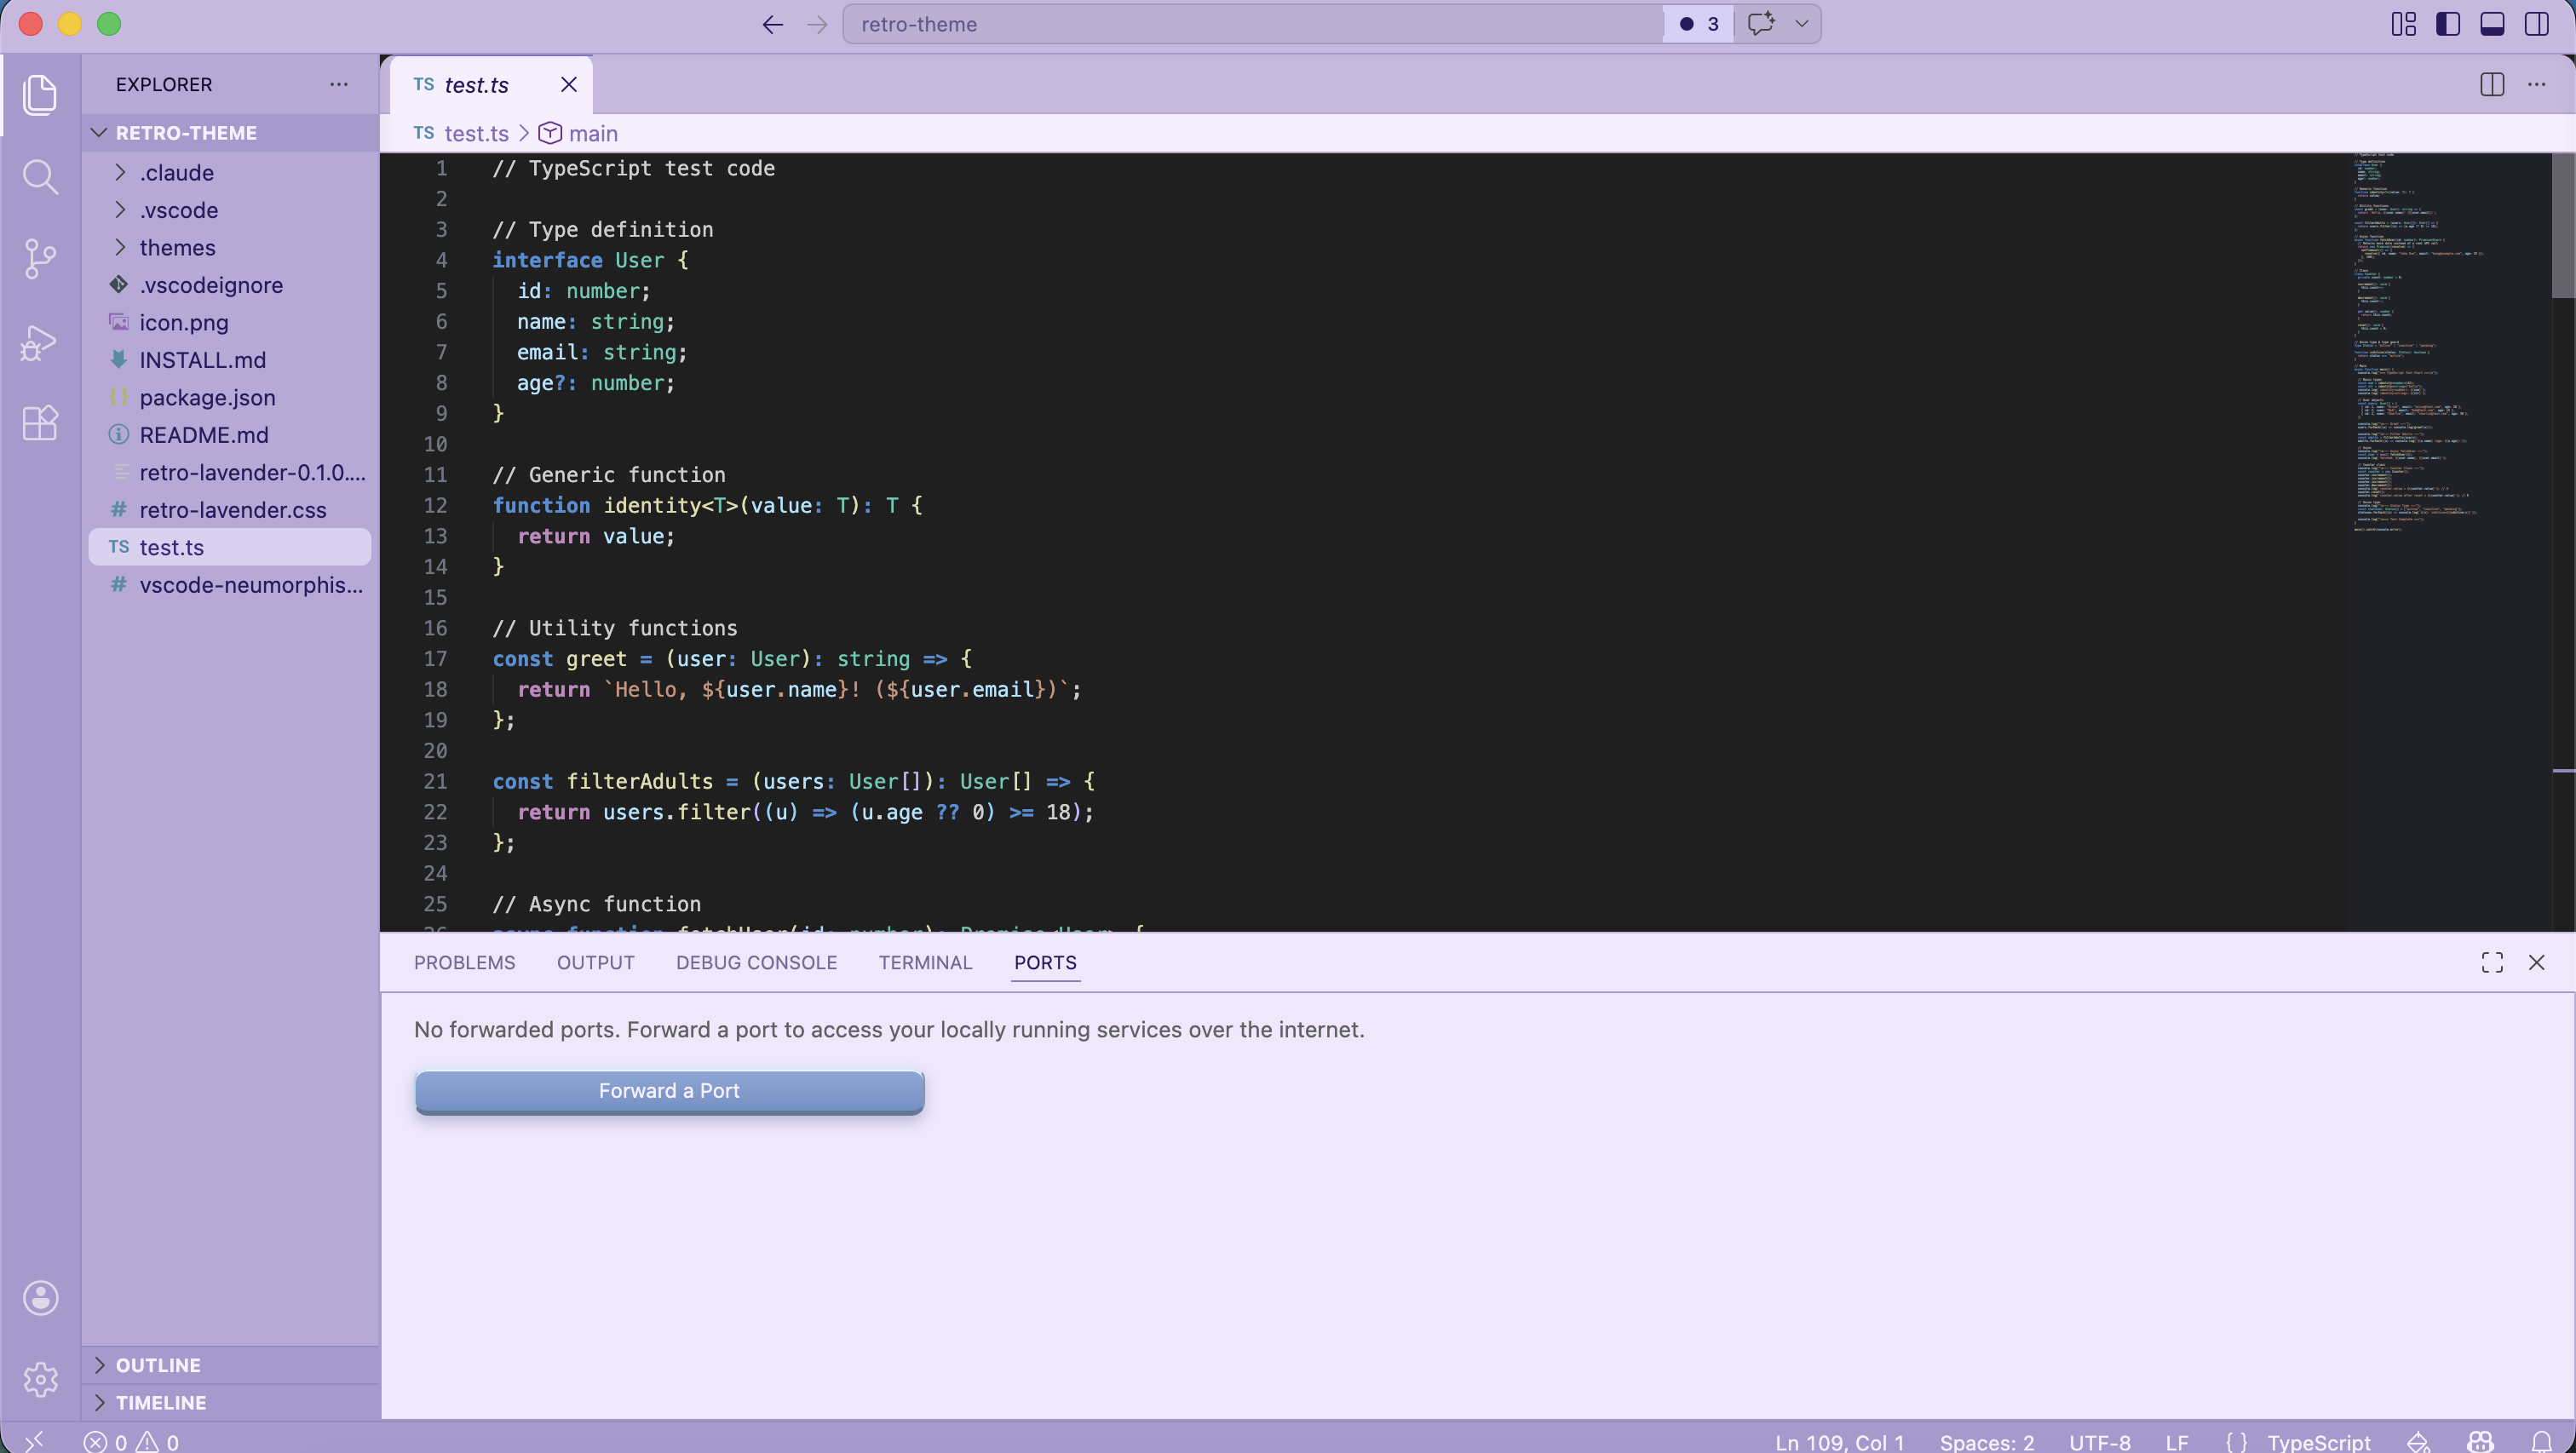Expand the TIMELINE section
The height and width of the screenshot is (1453, 2576).
click(160, 1402)
